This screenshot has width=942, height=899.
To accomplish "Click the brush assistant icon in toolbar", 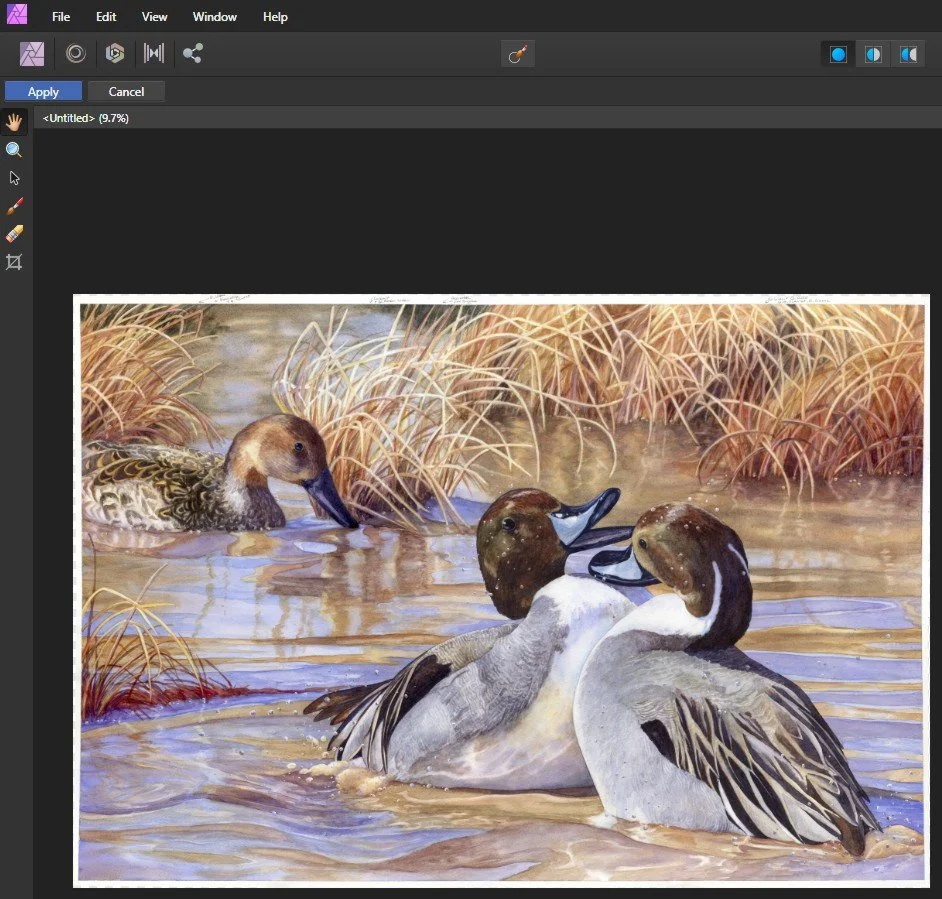I will click(x=518, y=54).
